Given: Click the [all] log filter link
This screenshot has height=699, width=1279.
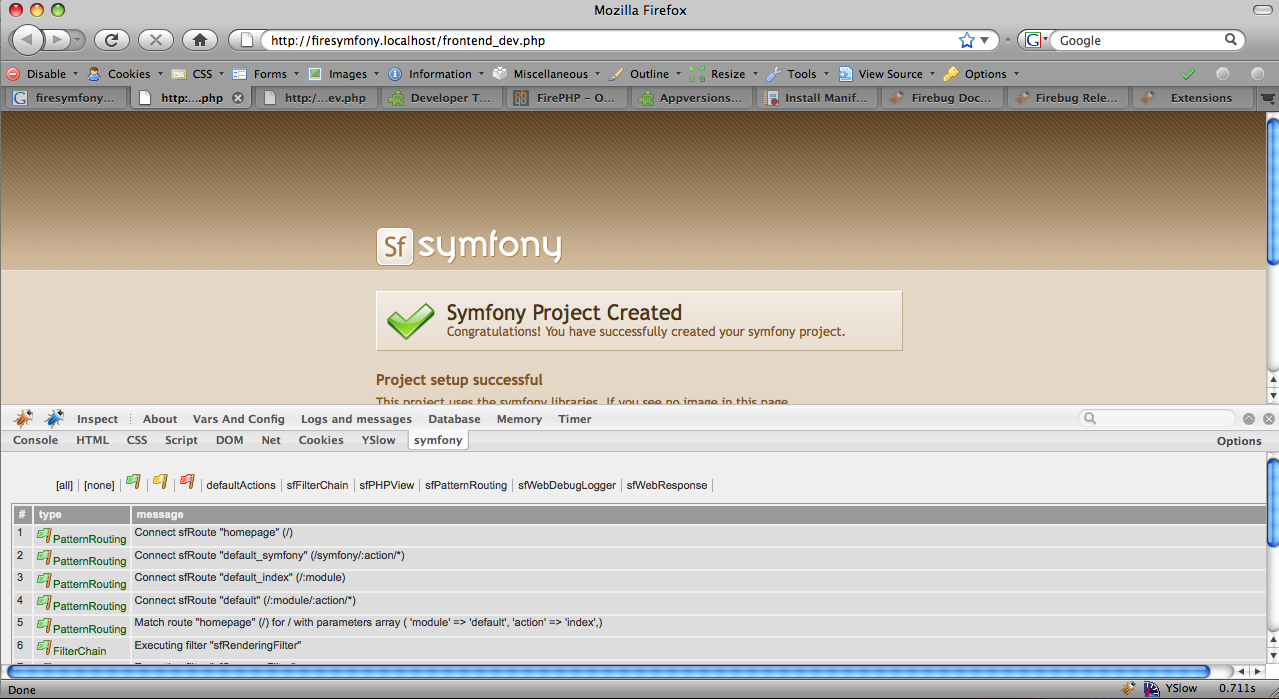Looking at the screenshot, I should click(64, 485).
